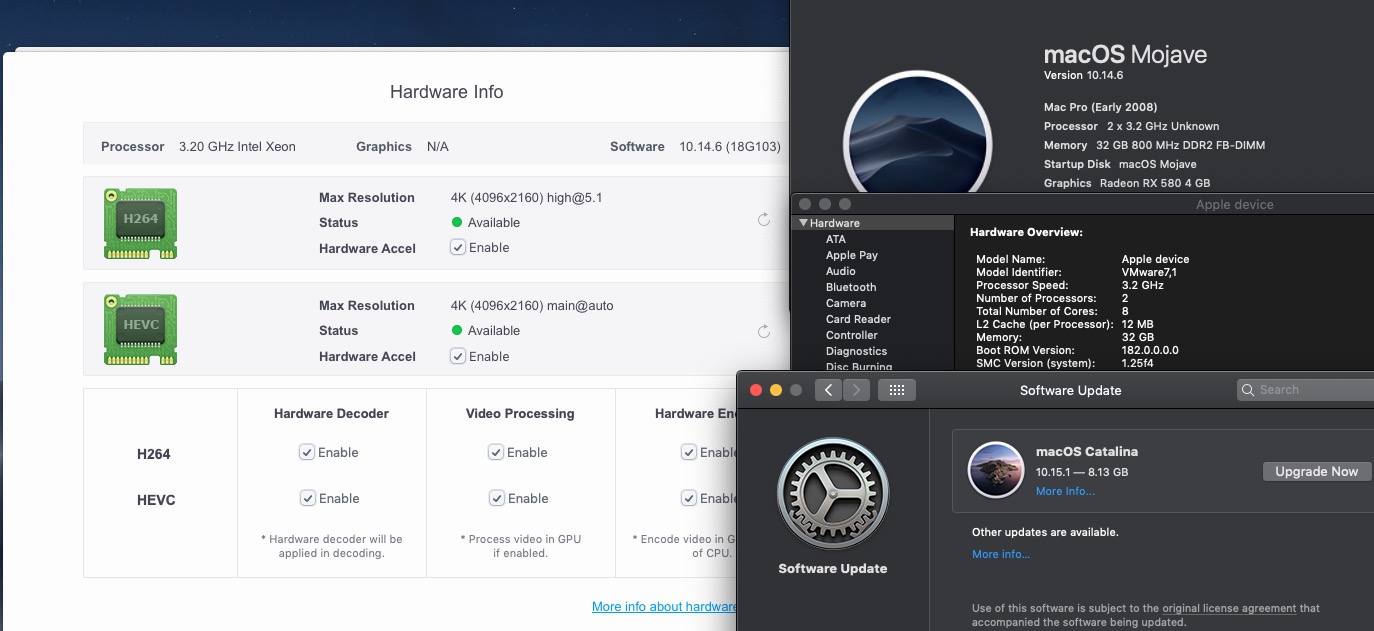Collapse the Hardware tree in System Information
Image resolution: width=1374 pixels, height=631 pixels.
(x=803, y=223)
